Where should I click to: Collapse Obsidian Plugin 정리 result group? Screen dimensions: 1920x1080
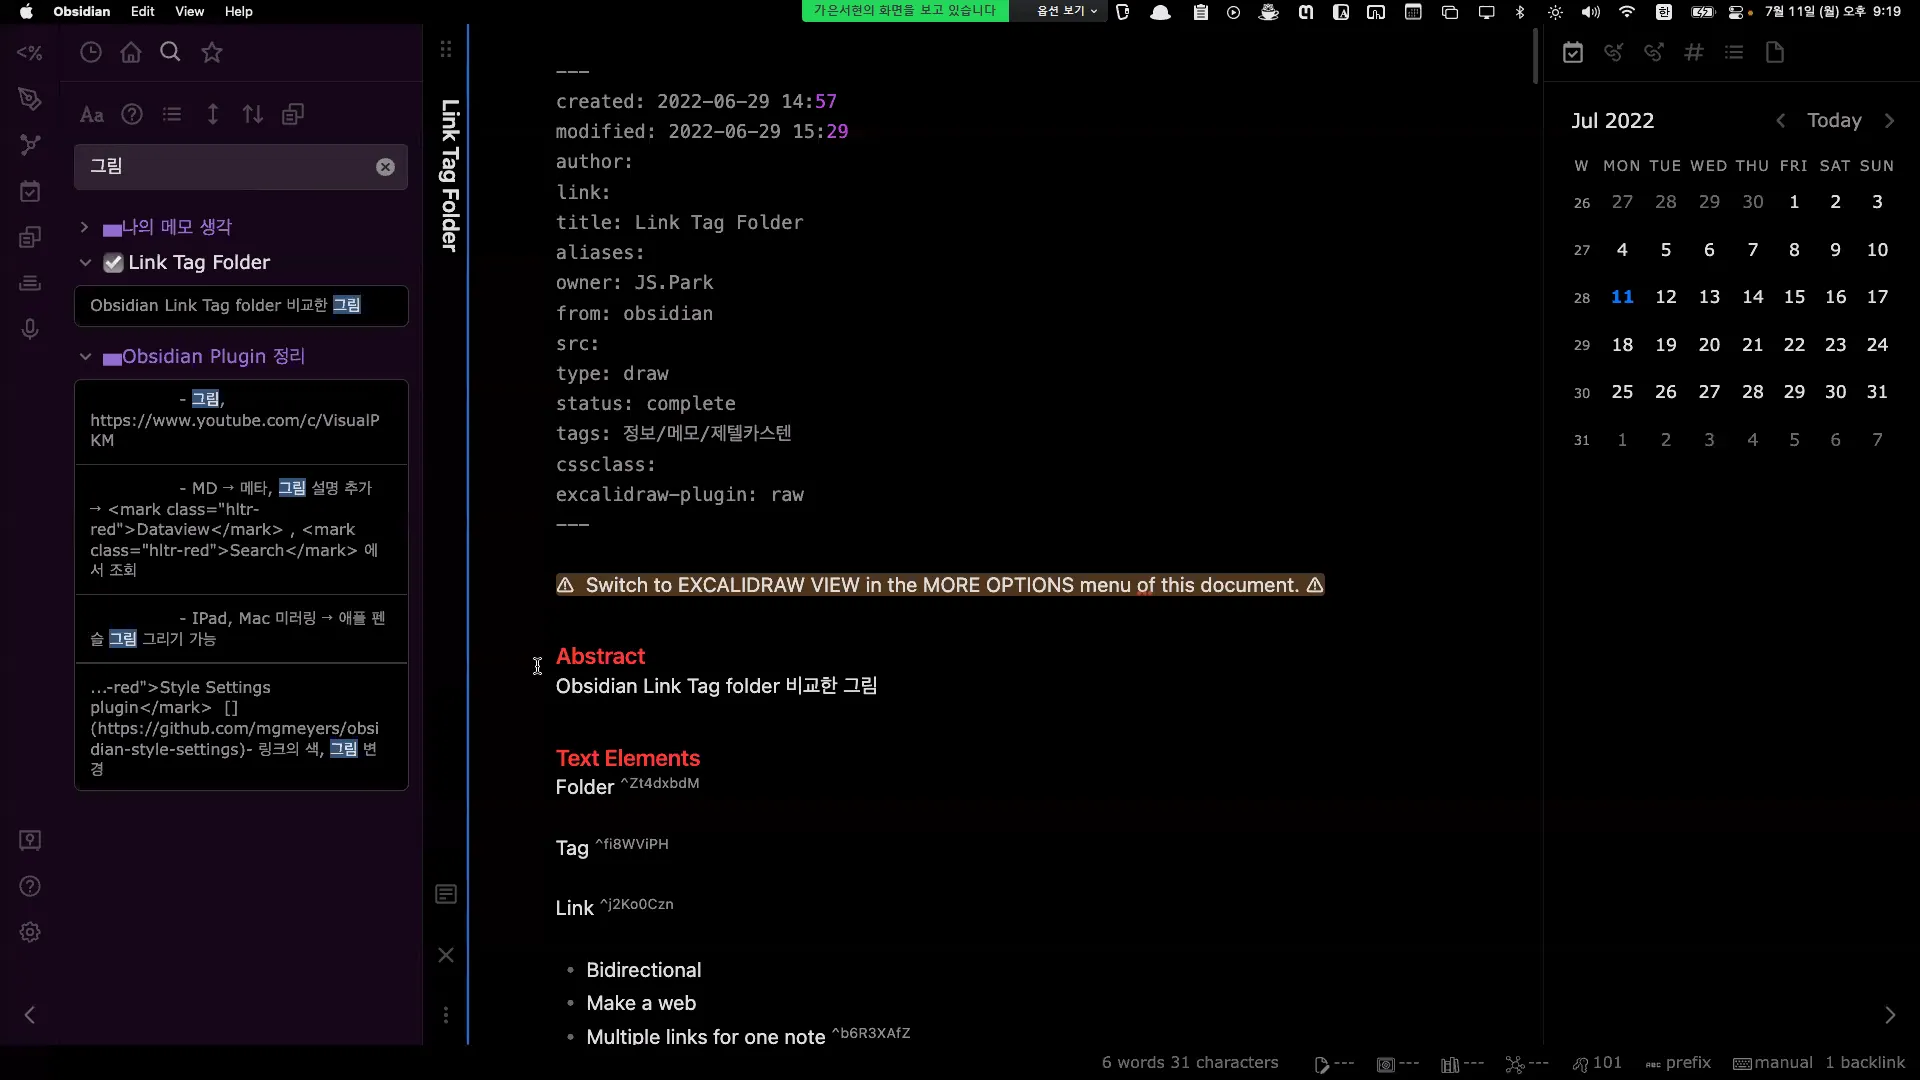coord(85,356)
